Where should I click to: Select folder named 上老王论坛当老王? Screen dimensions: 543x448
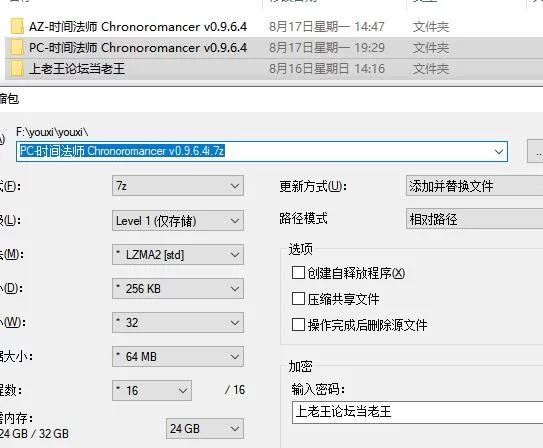[x=77, y=68]
